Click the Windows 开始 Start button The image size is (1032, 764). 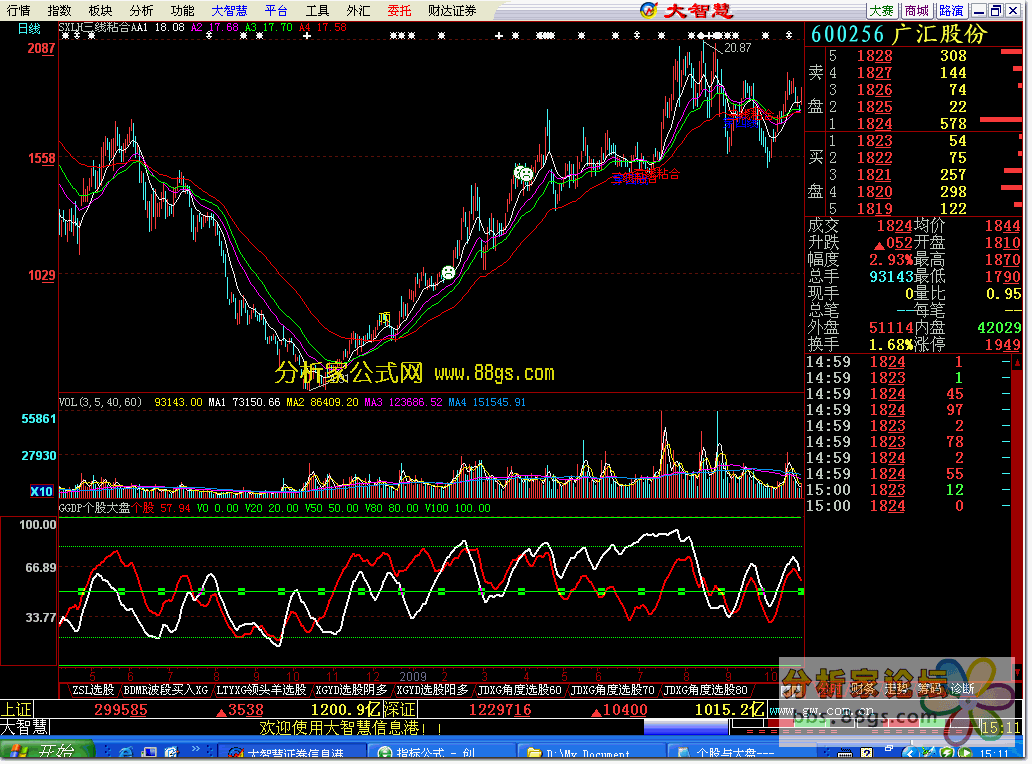[47, 751]
